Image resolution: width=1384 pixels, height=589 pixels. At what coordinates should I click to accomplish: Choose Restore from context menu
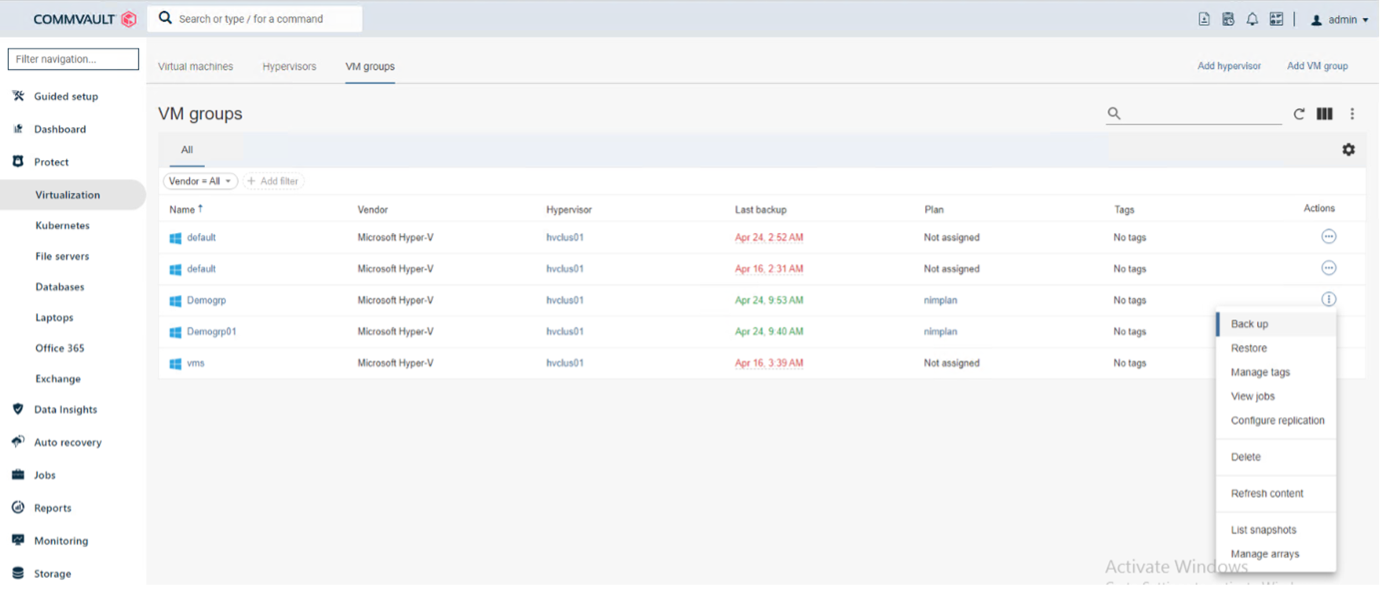[1276, 348]
